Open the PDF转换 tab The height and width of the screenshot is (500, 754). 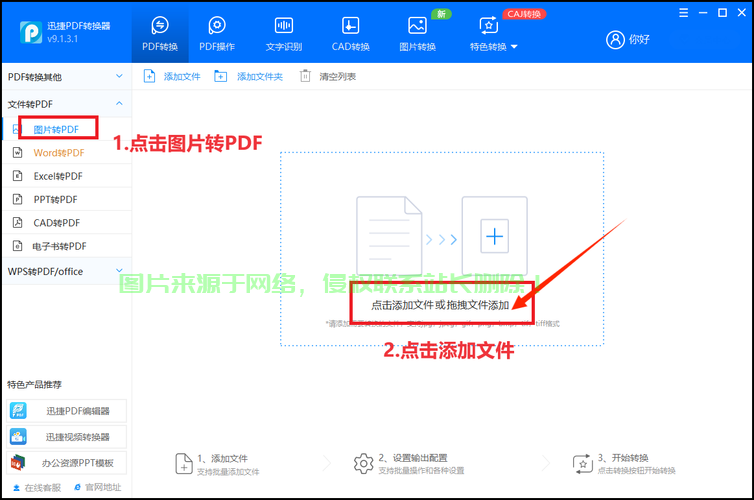160,35
